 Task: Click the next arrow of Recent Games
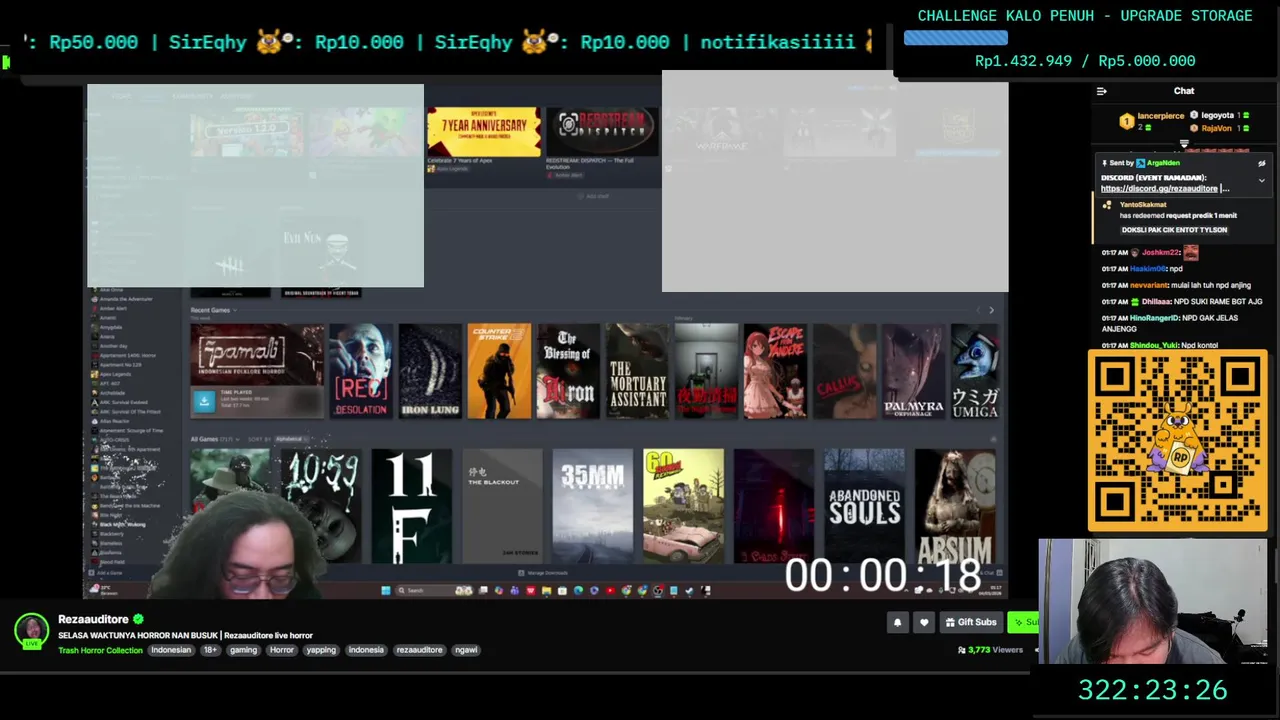point(991,311)
